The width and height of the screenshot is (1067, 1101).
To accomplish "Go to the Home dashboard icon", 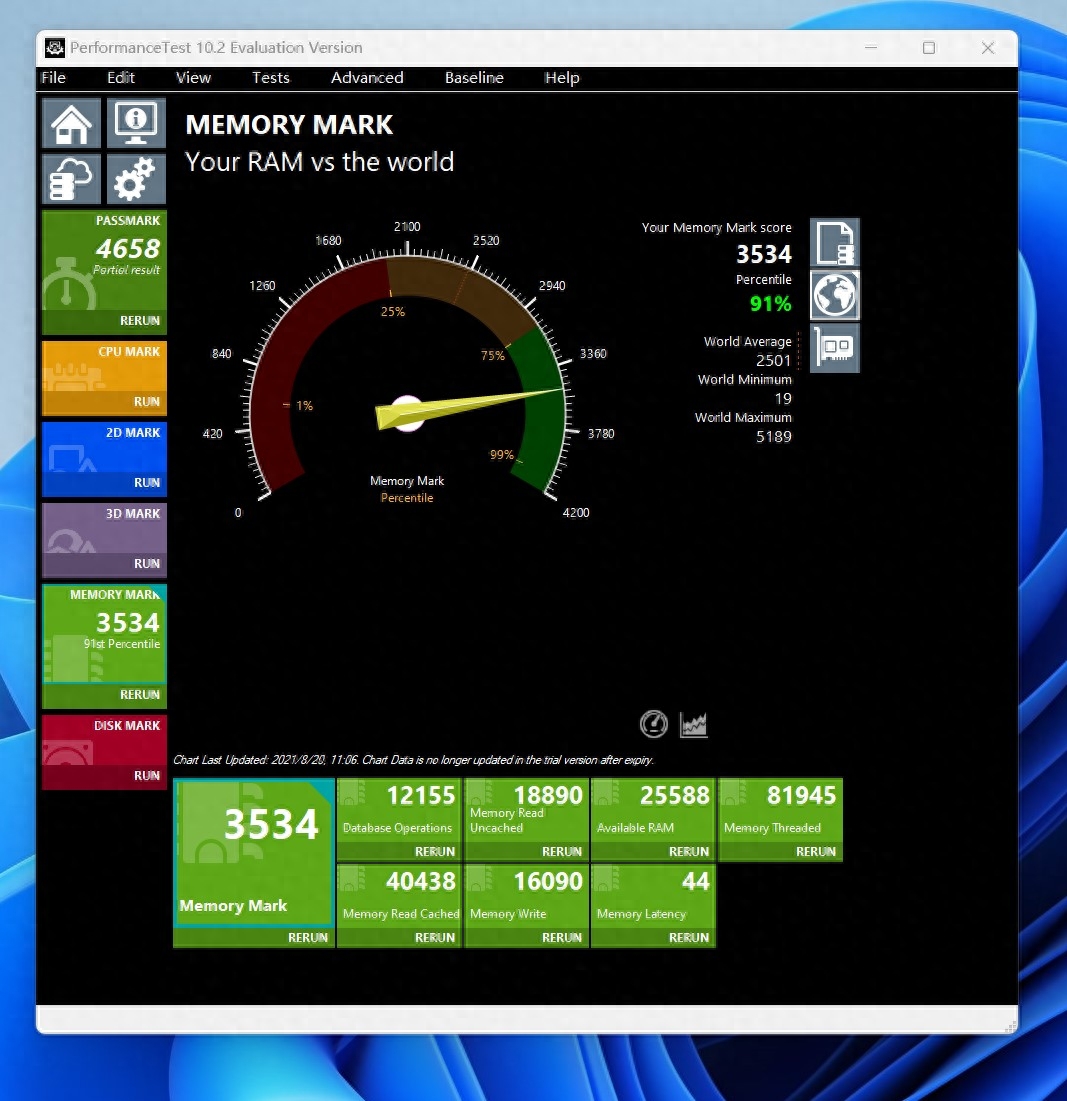I will (72, 124).
